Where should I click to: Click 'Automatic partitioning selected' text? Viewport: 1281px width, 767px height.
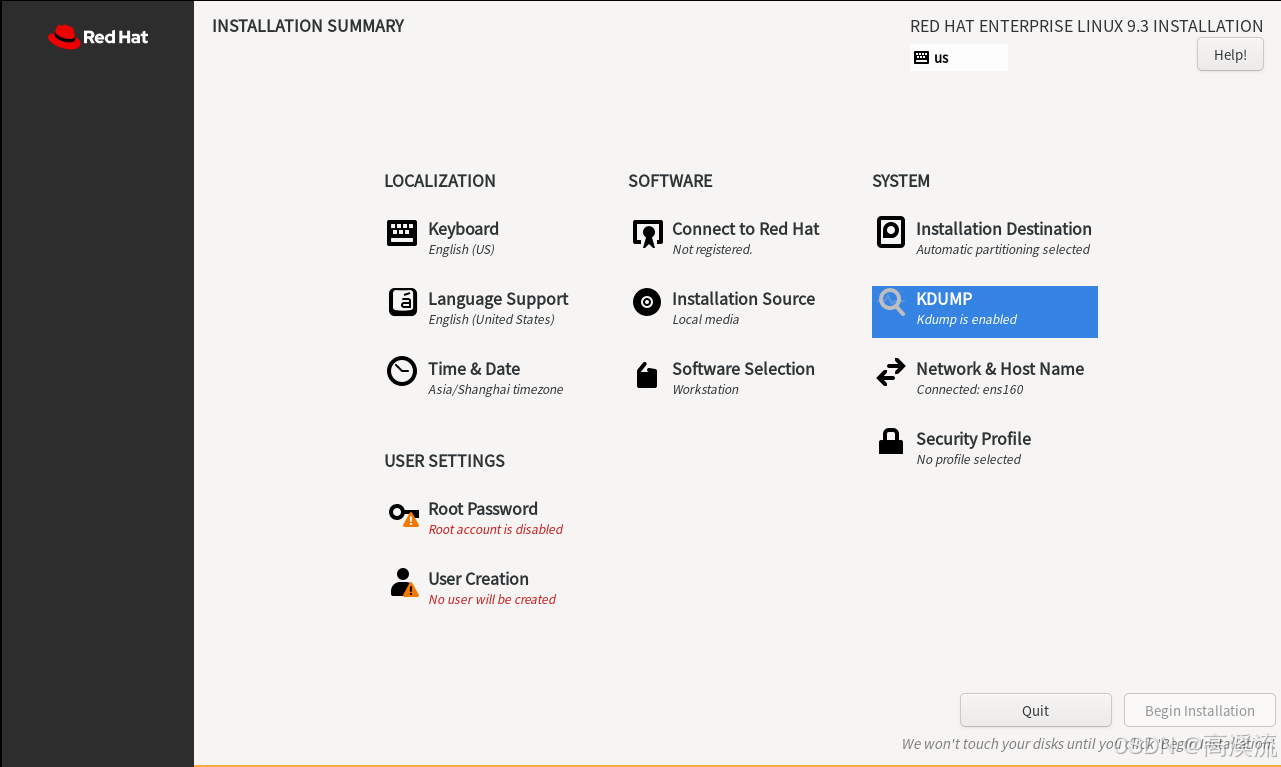[x=1003, y=250]
